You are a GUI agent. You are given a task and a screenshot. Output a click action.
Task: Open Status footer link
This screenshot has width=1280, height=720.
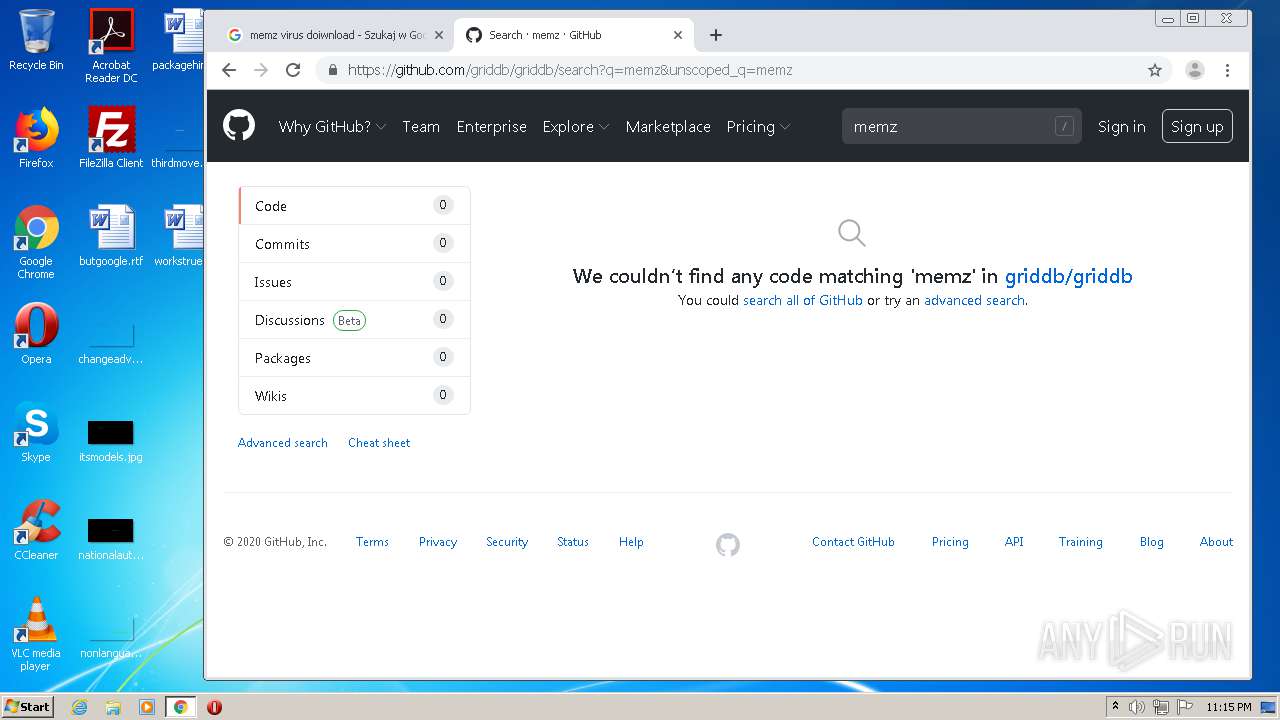click(x=573, y=542)
